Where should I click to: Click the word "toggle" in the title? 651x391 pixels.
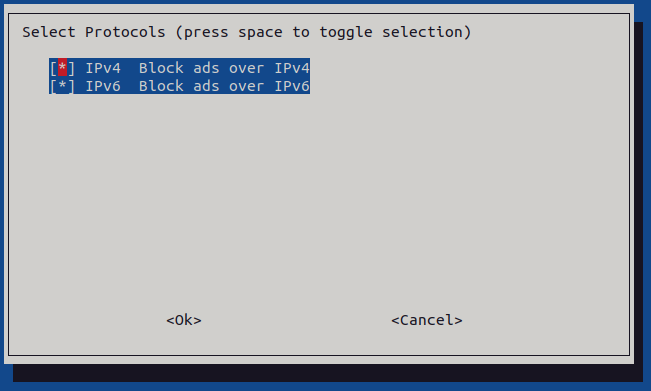pyautogui.click(x=345, y=32)
